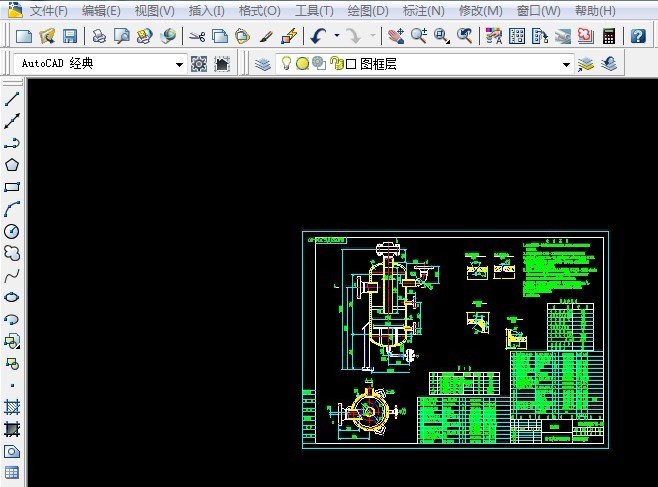The height and width of the screenshot is (487, 658).
Task: Expand the undo history dropdown arrow
Action: 337,36
